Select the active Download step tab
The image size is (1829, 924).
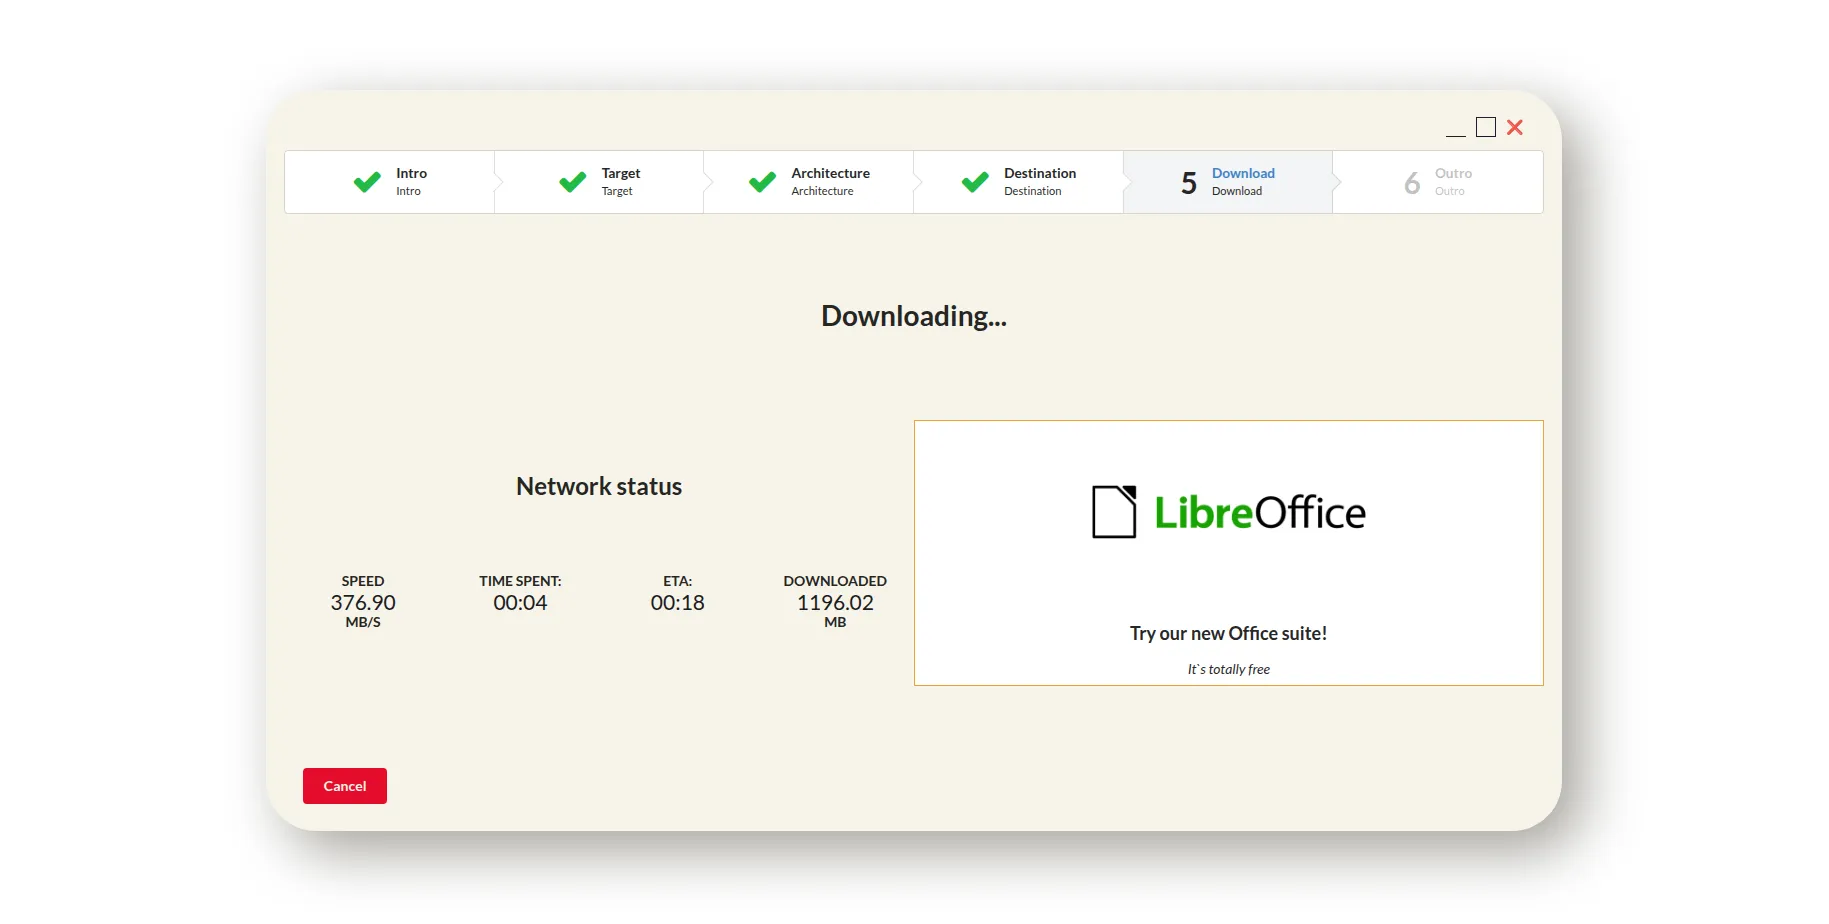(x=1228, y=182)
